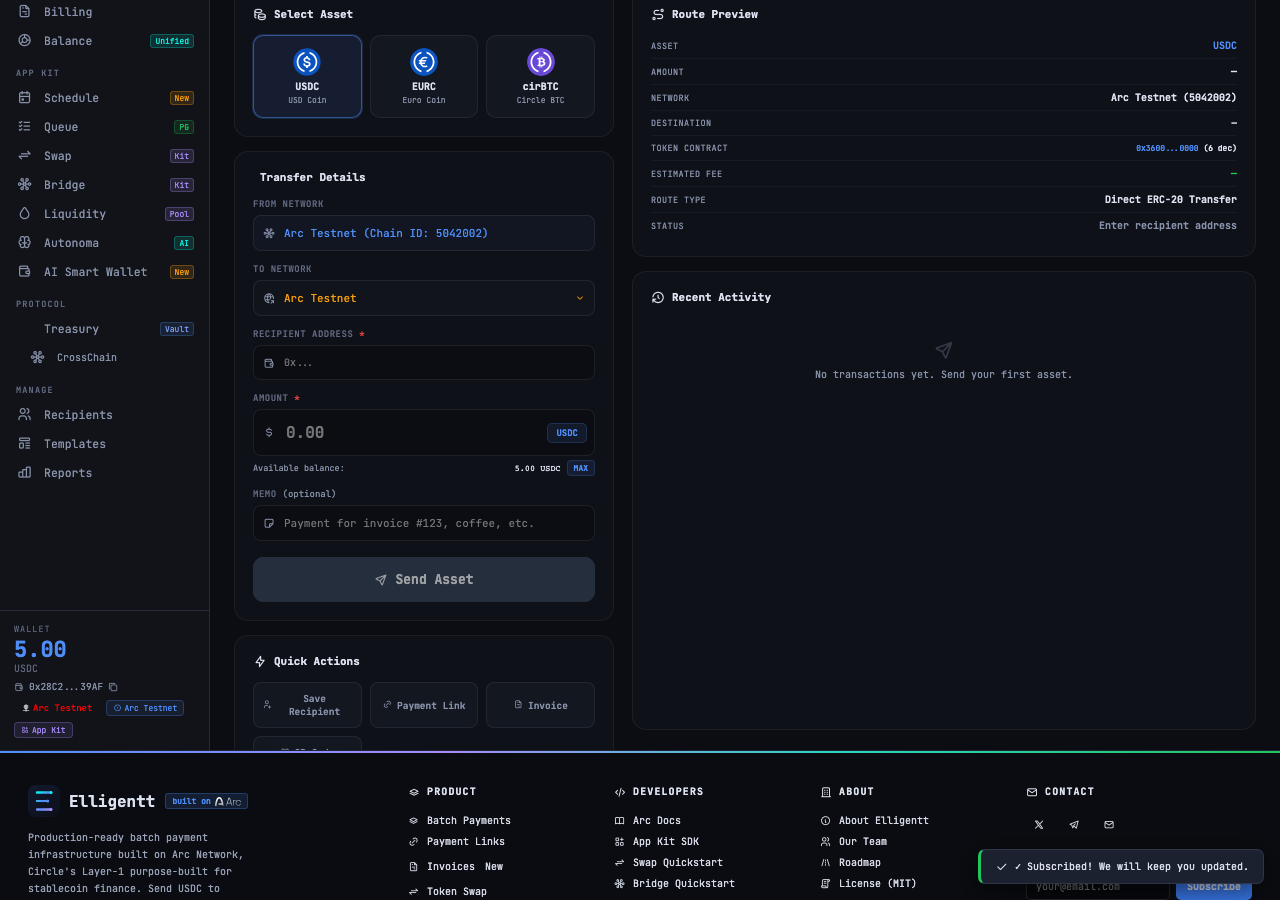Open the License (MIT) footer link
The image size is (1280, 900).
tap(878, 884)
